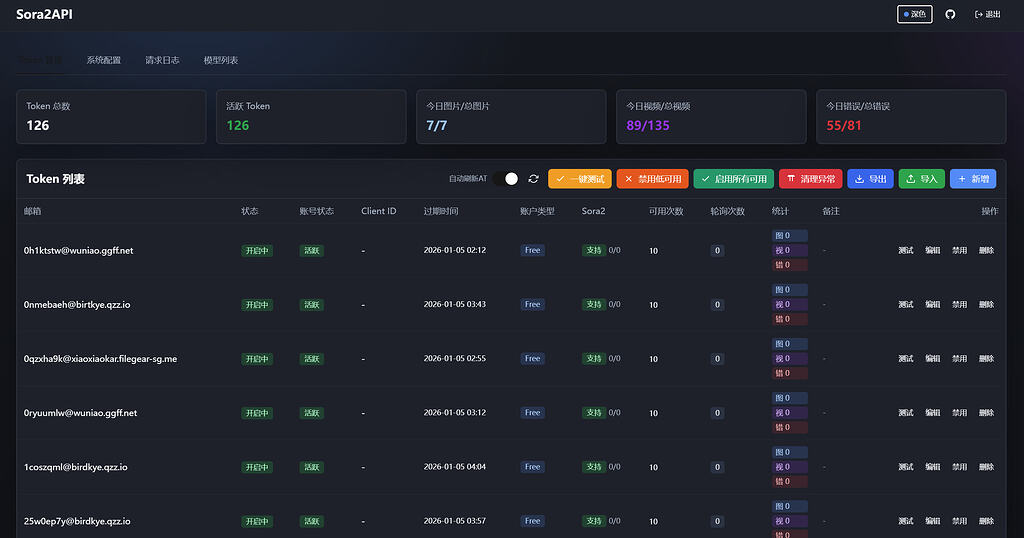The image size is (1024, 538).
Task: Click the red 清理异常 button
Action: (810, 179)
